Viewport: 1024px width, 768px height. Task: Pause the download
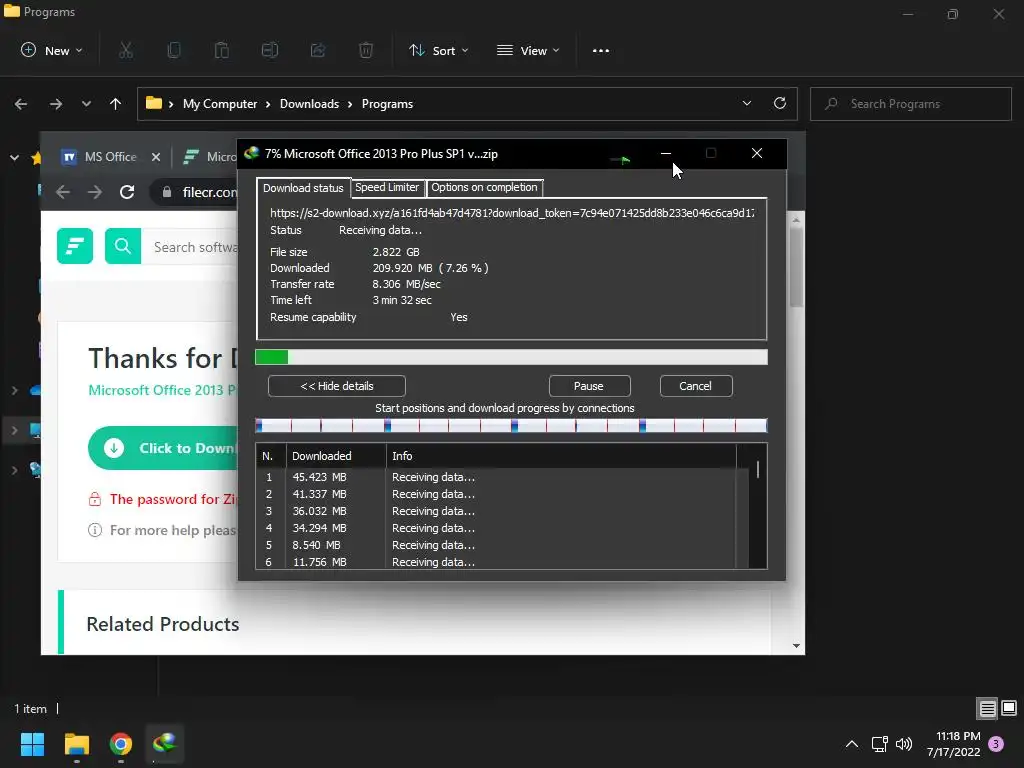coord(589,386)
